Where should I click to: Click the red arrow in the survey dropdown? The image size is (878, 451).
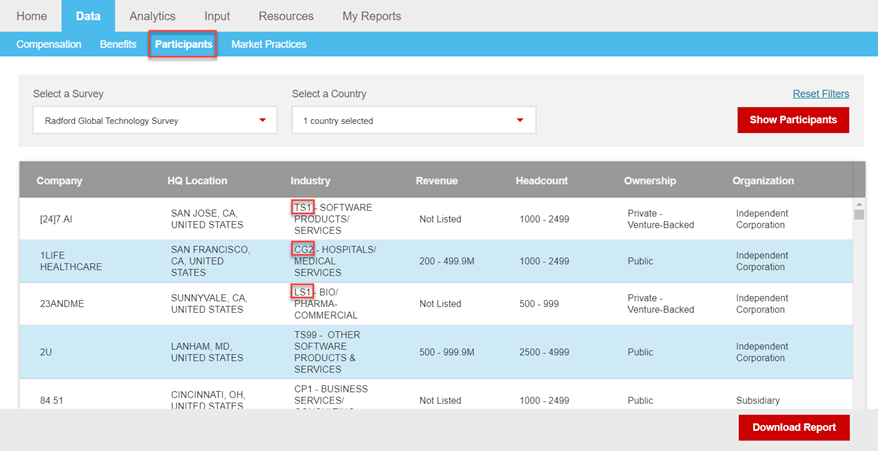coord(262,120)
